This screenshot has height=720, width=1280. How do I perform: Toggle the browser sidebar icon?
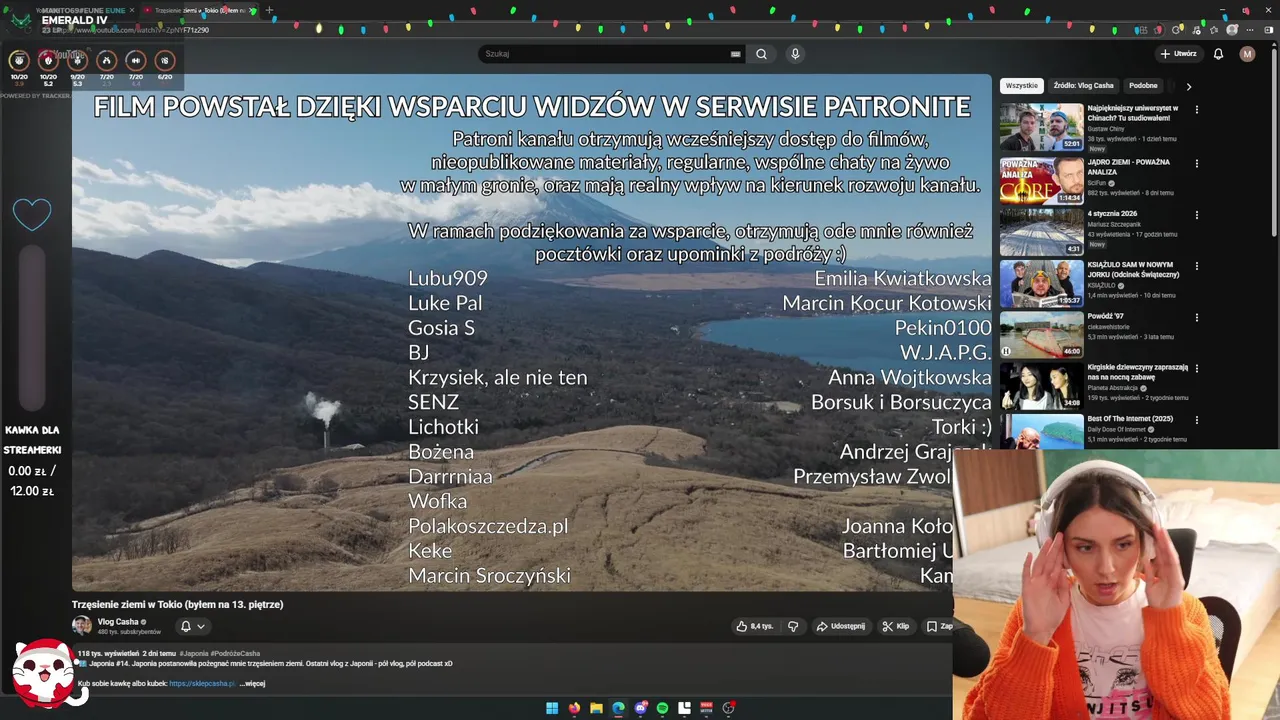point(1269,30)
